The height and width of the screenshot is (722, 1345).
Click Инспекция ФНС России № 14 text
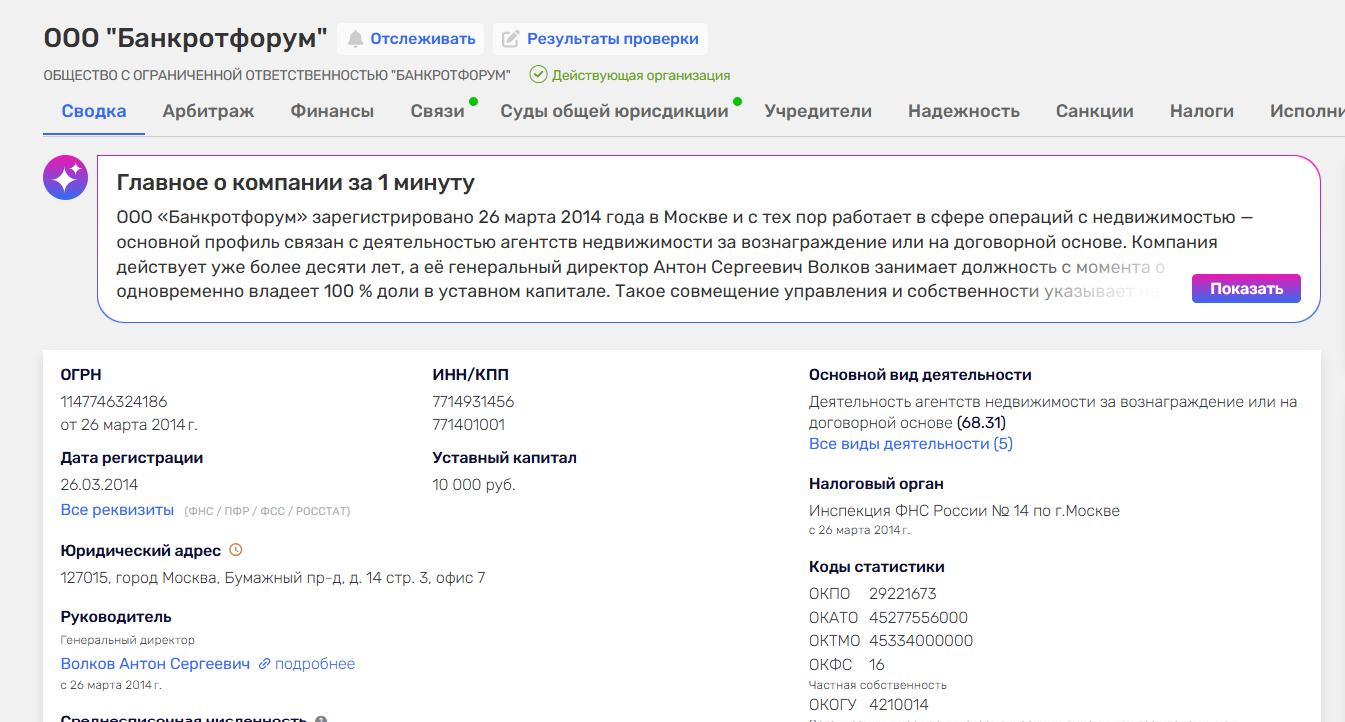[964, 511]
